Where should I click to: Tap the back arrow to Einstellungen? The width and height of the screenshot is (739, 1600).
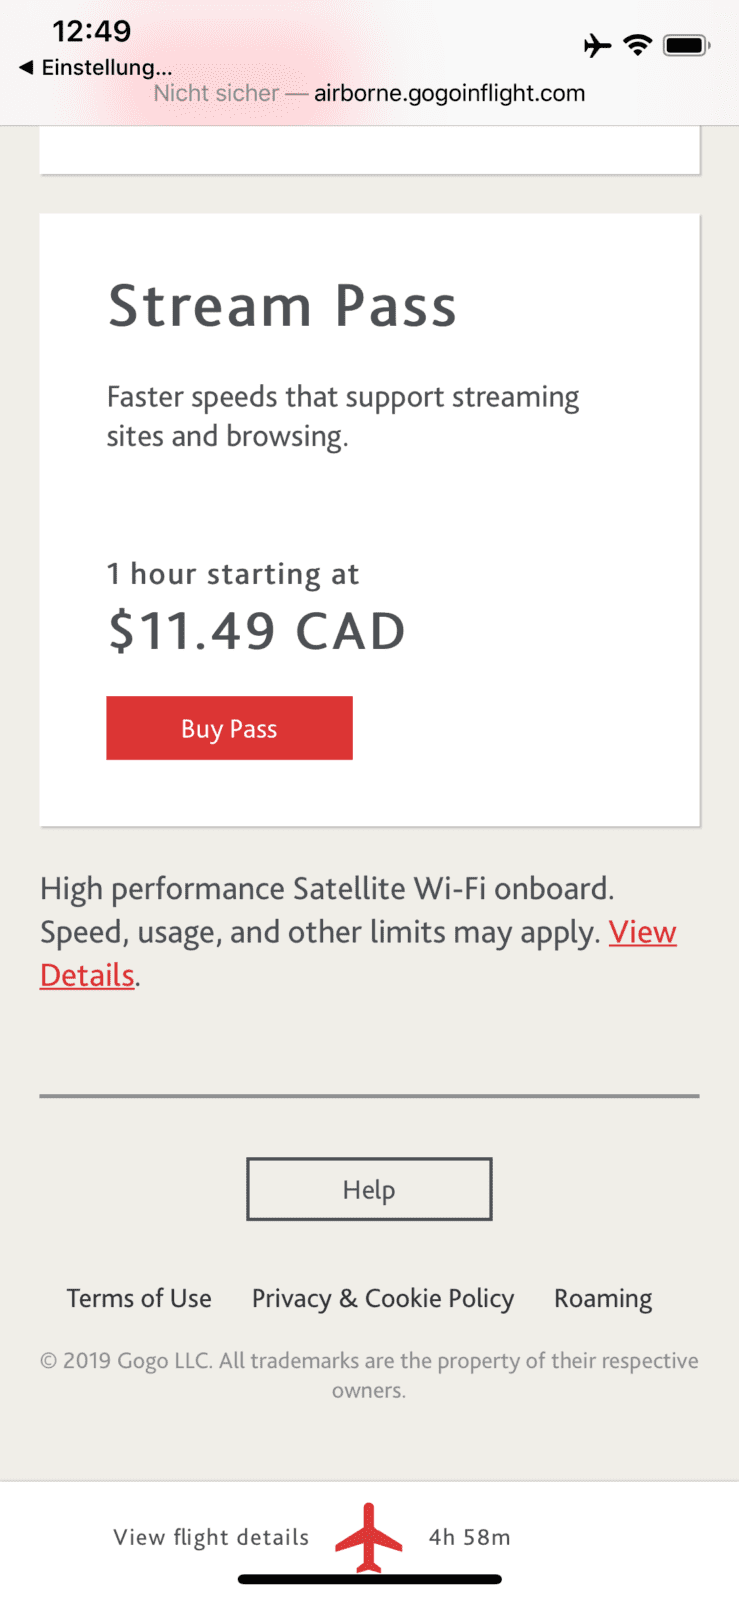[x=27, y=68]
